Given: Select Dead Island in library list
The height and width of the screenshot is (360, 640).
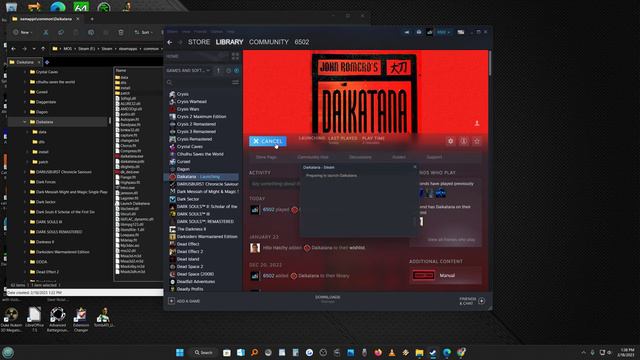Looking at the screenshot, I should pos(188,259).
